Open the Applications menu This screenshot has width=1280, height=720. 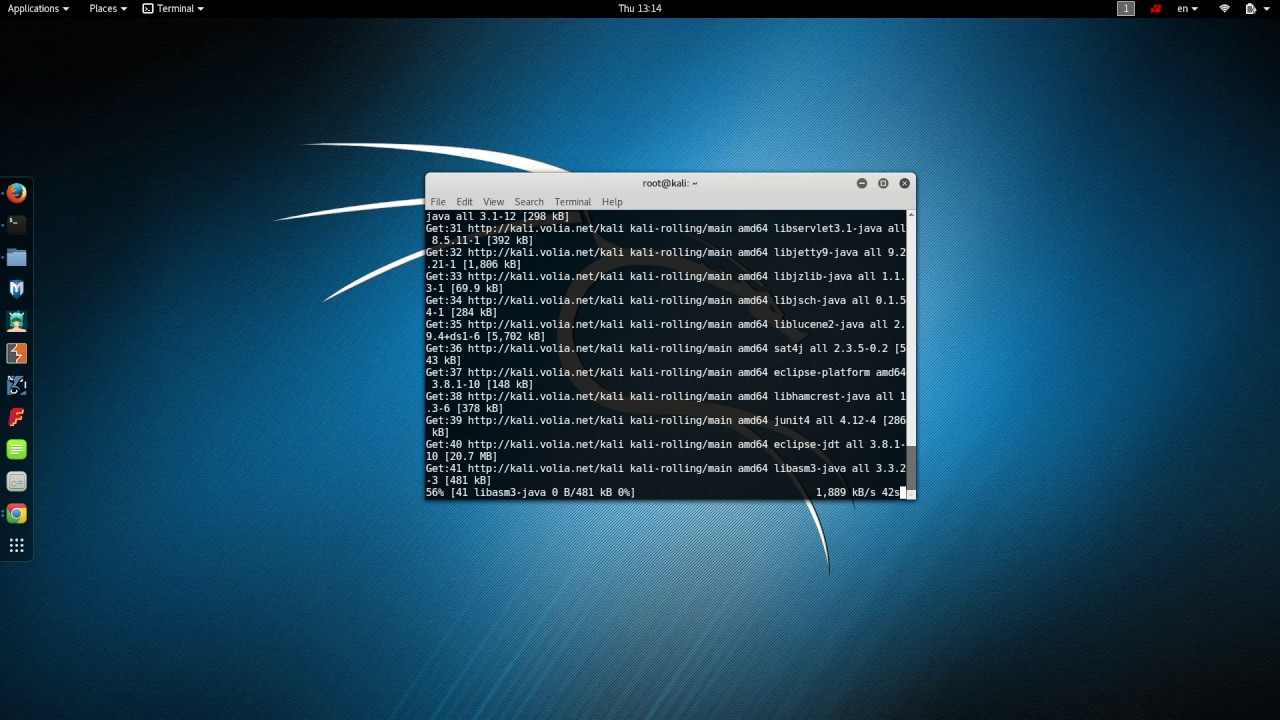[38, 8]
